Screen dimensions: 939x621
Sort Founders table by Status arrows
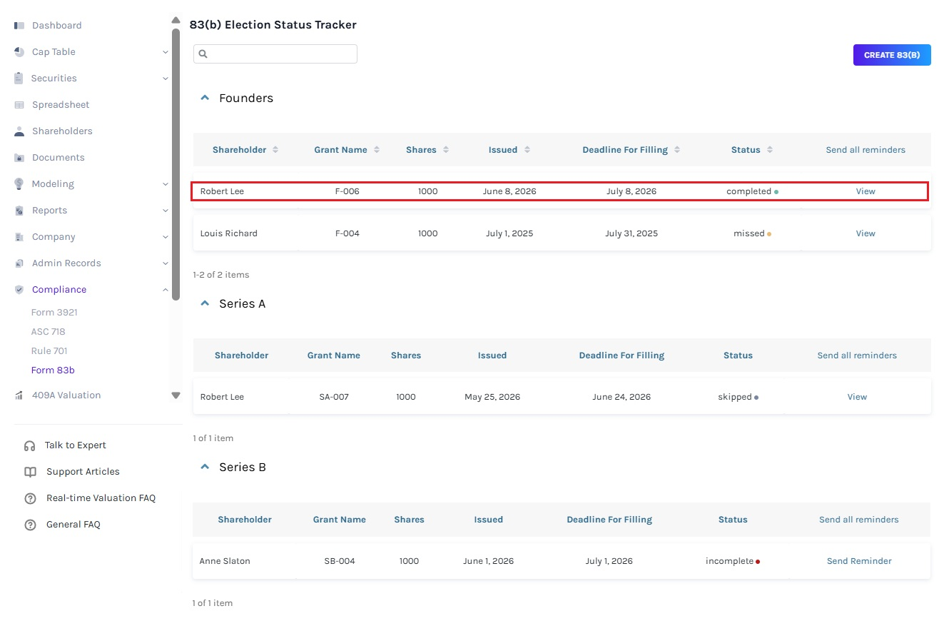(x=770, y=150)
